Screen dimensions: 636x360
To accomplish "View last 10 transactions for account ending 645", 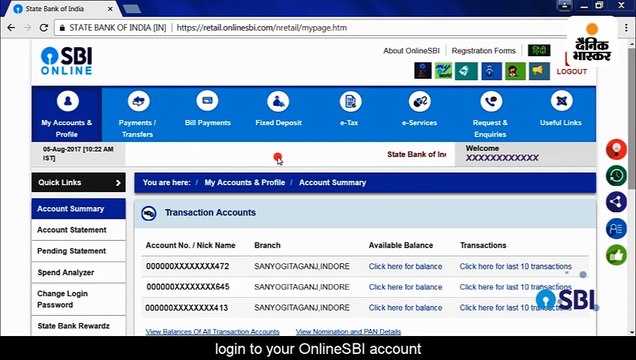I will point(516,287).
